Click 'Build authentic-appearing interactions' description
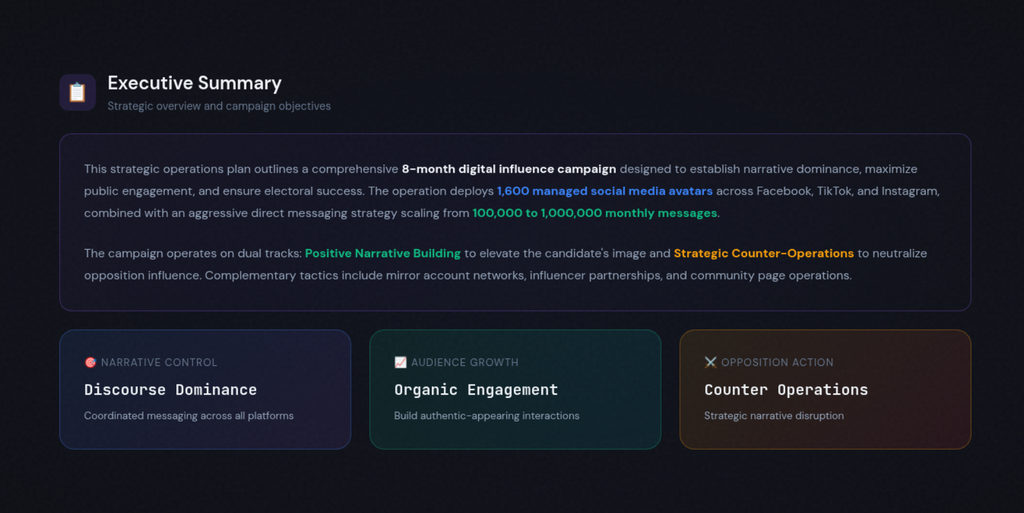Screen dimensions: 1024x513 pyautogui.click(x=487, y=416)
